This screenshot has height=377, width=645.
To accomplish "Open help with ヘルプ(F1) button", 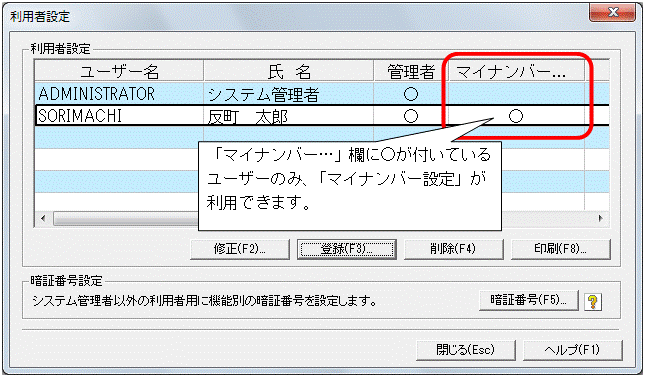I will pos(572,350).
